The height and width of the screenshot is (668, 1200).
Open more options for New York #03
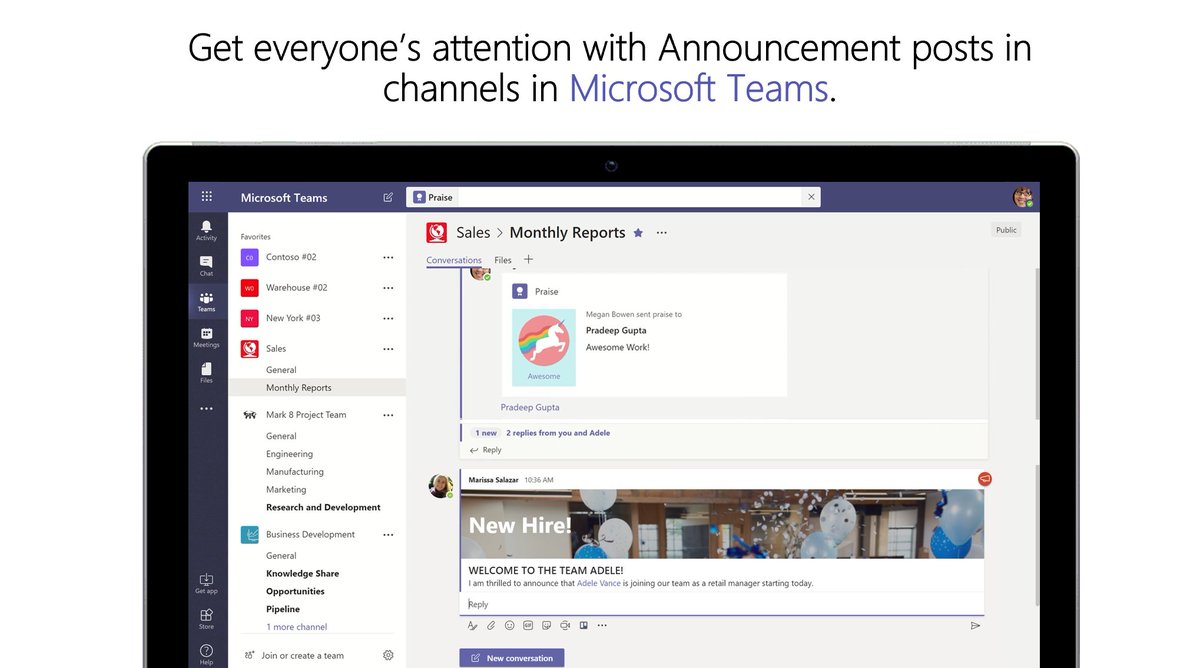pyautogui.click(x=388, y=318)
